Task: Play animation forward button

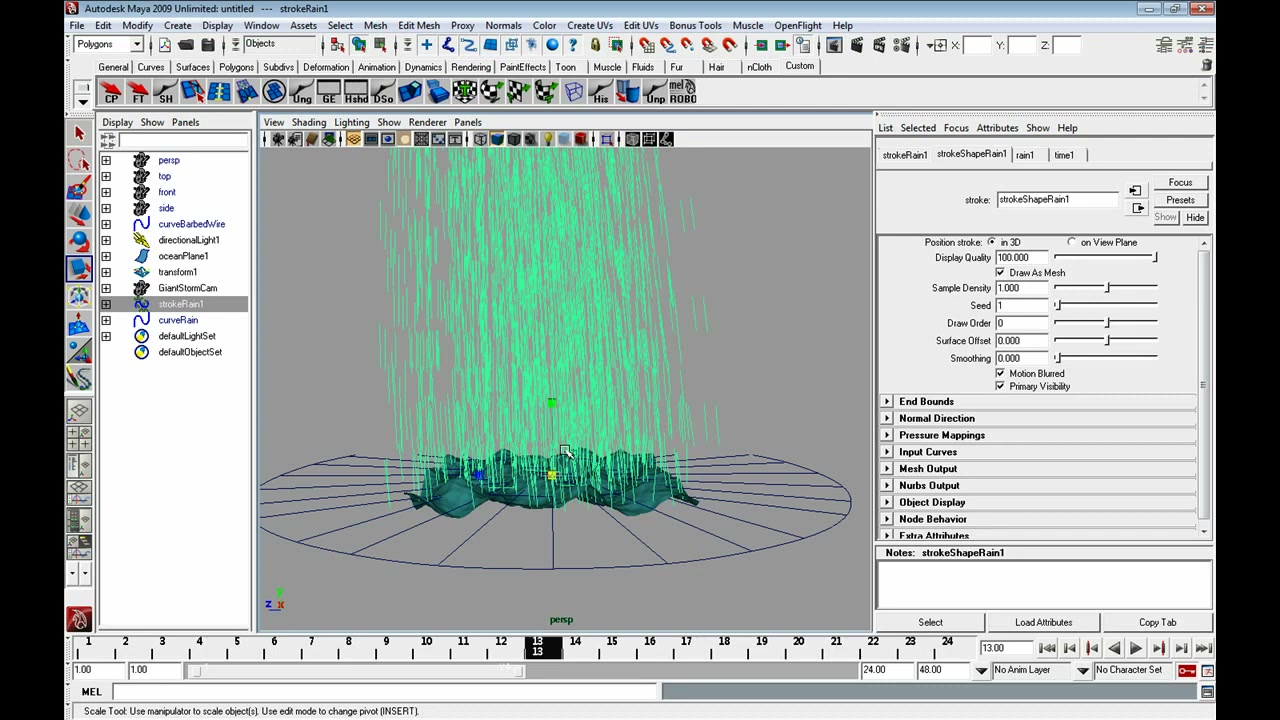Action: (x=1136, y=649)
